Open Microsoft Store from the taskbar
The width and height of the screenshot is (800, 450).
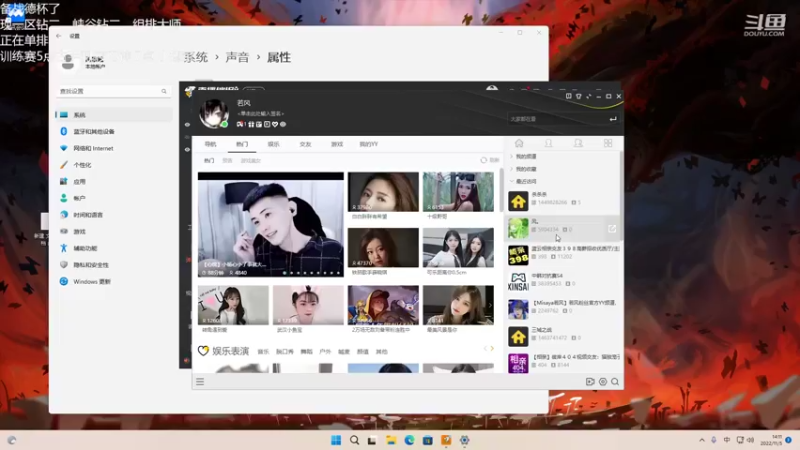[x=428, y=440]
